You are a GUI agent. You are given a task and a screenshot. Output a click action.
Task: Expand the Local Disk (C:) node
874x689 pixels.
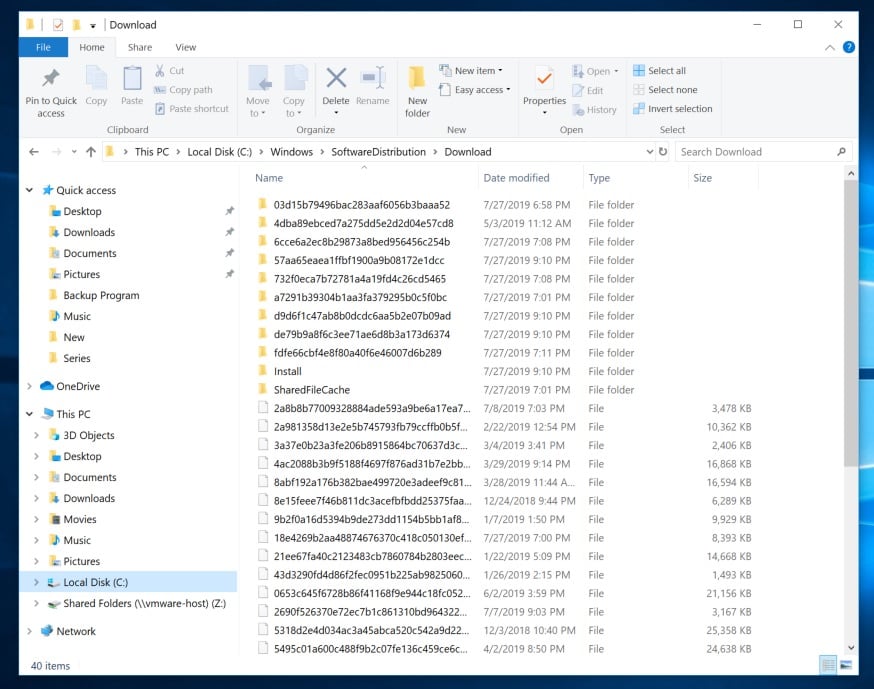pyautogui.click(x=37, y=582)
